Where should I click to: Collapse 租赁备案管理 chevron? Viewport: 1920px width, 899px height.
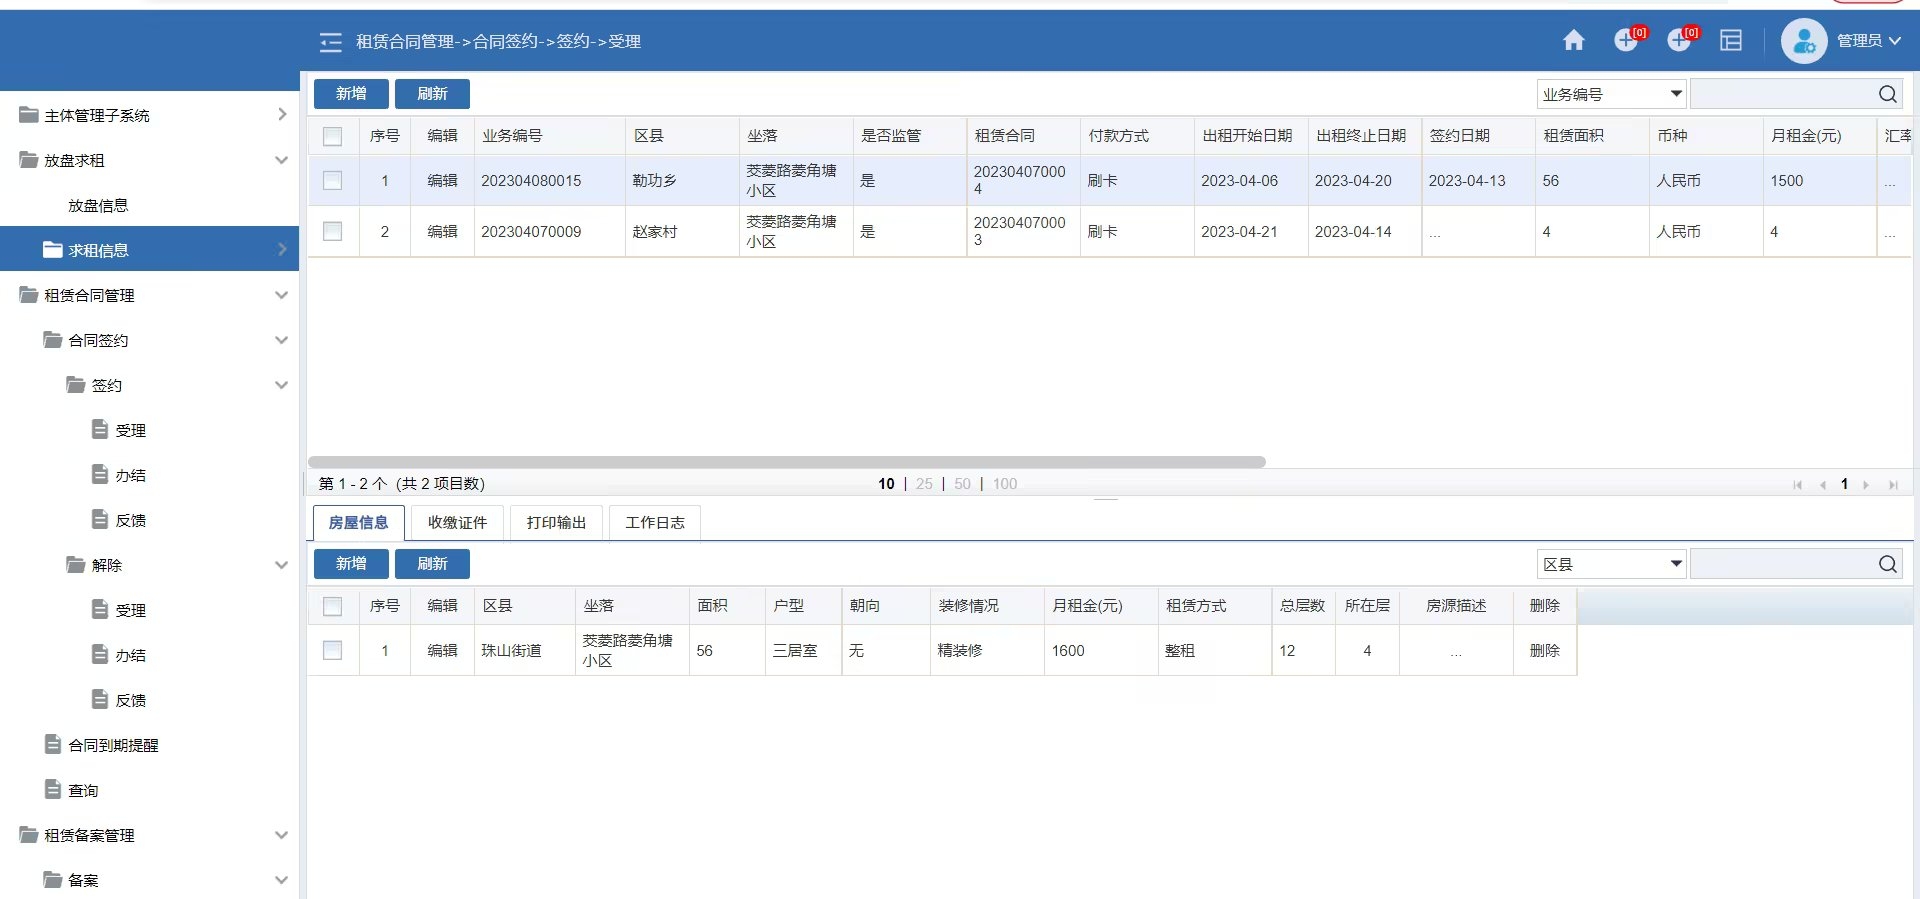(x=282, y=835)
